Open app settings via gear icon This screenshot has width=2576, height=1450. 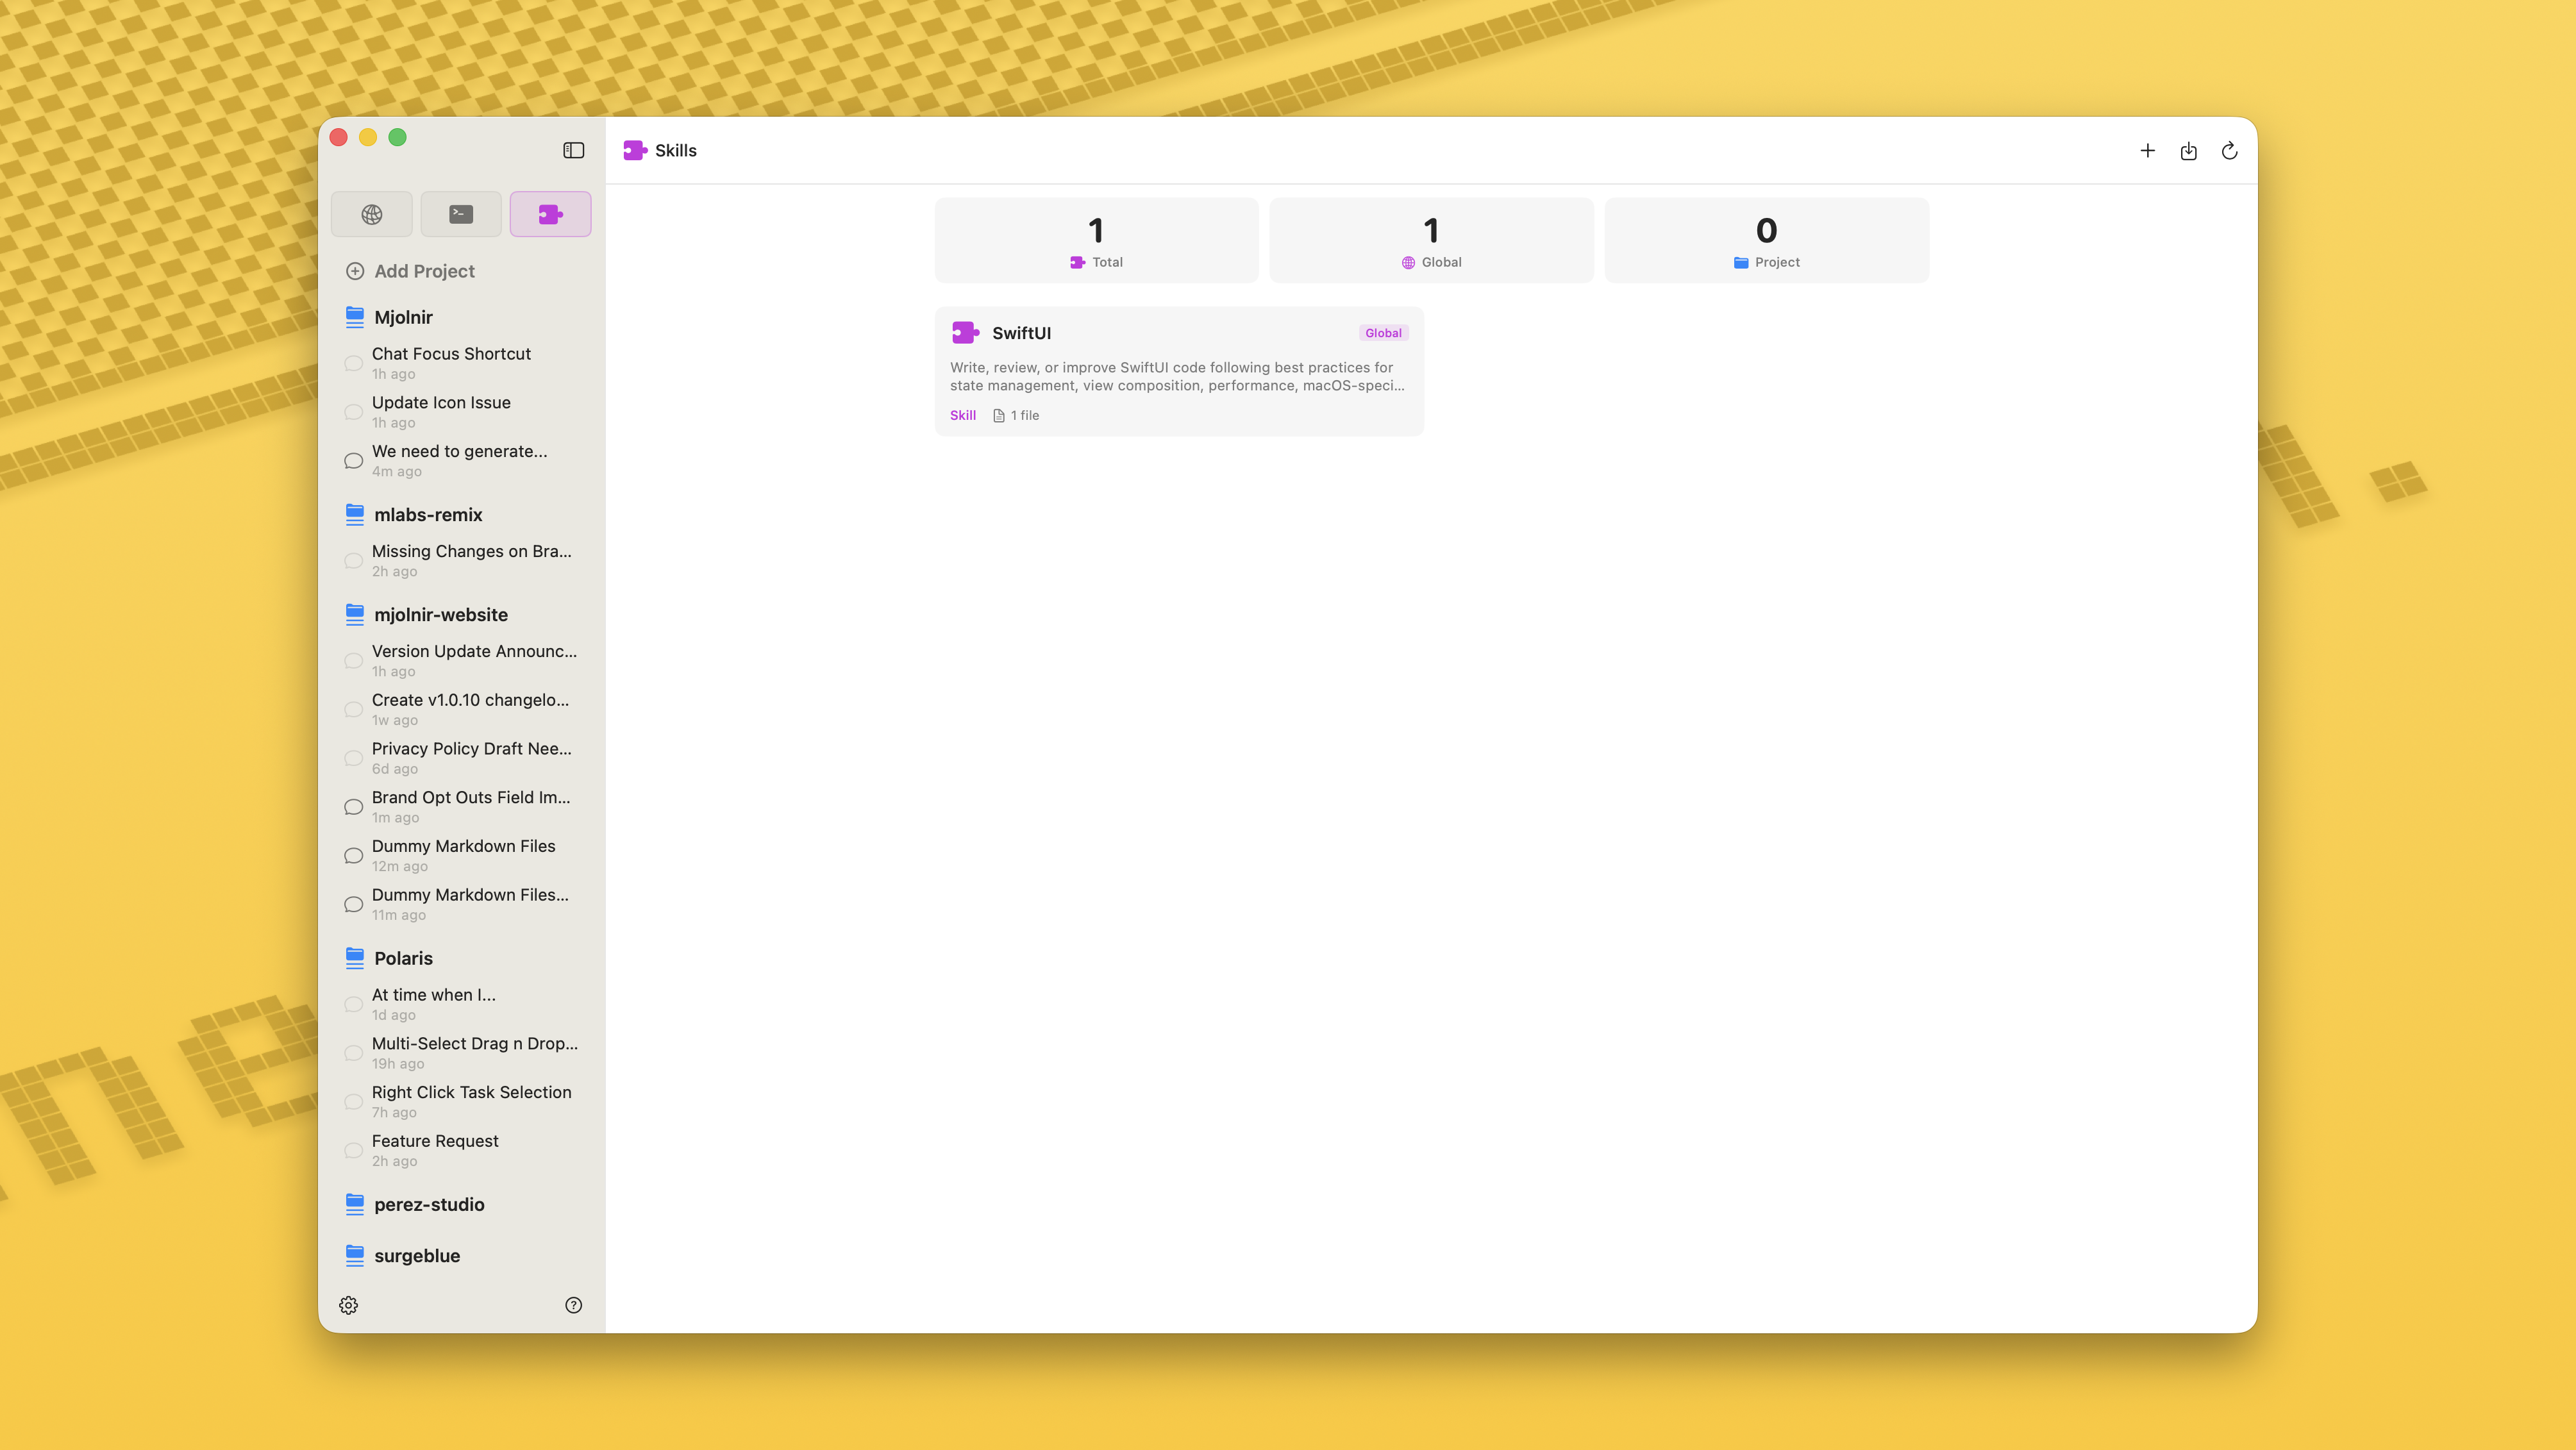(x=348, y=1305)
